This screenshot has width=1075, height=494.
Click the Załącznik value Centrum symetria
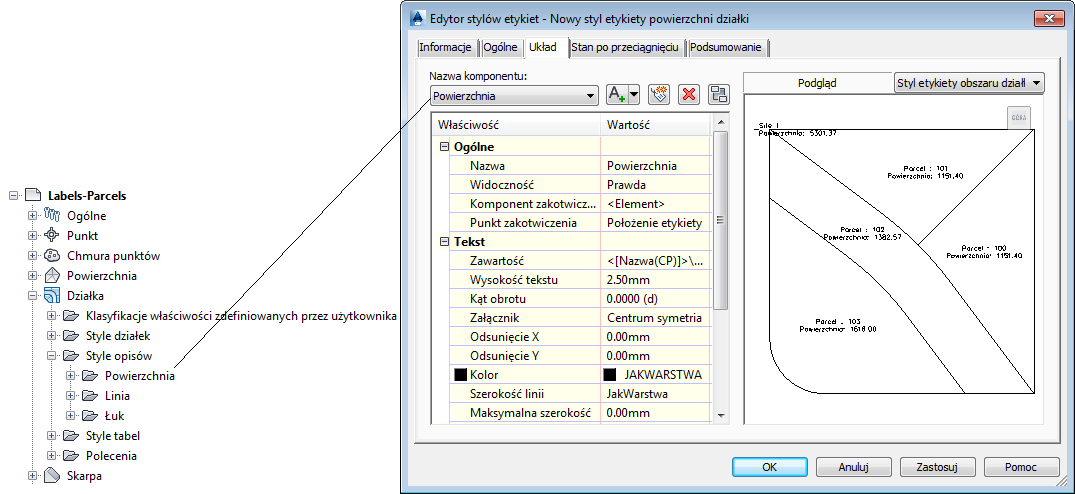pyautogui.click(x=655, y=318)
